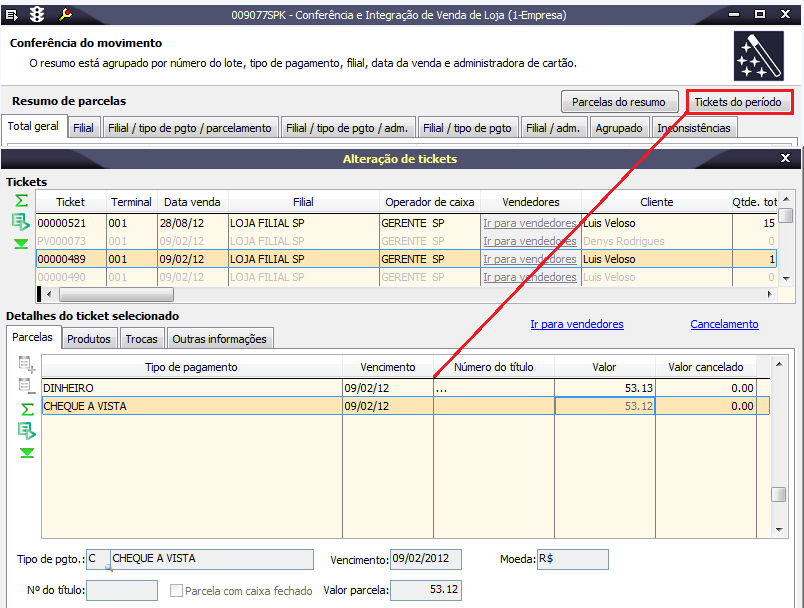Open the Cancelamento link

click(x=724, y=324)
